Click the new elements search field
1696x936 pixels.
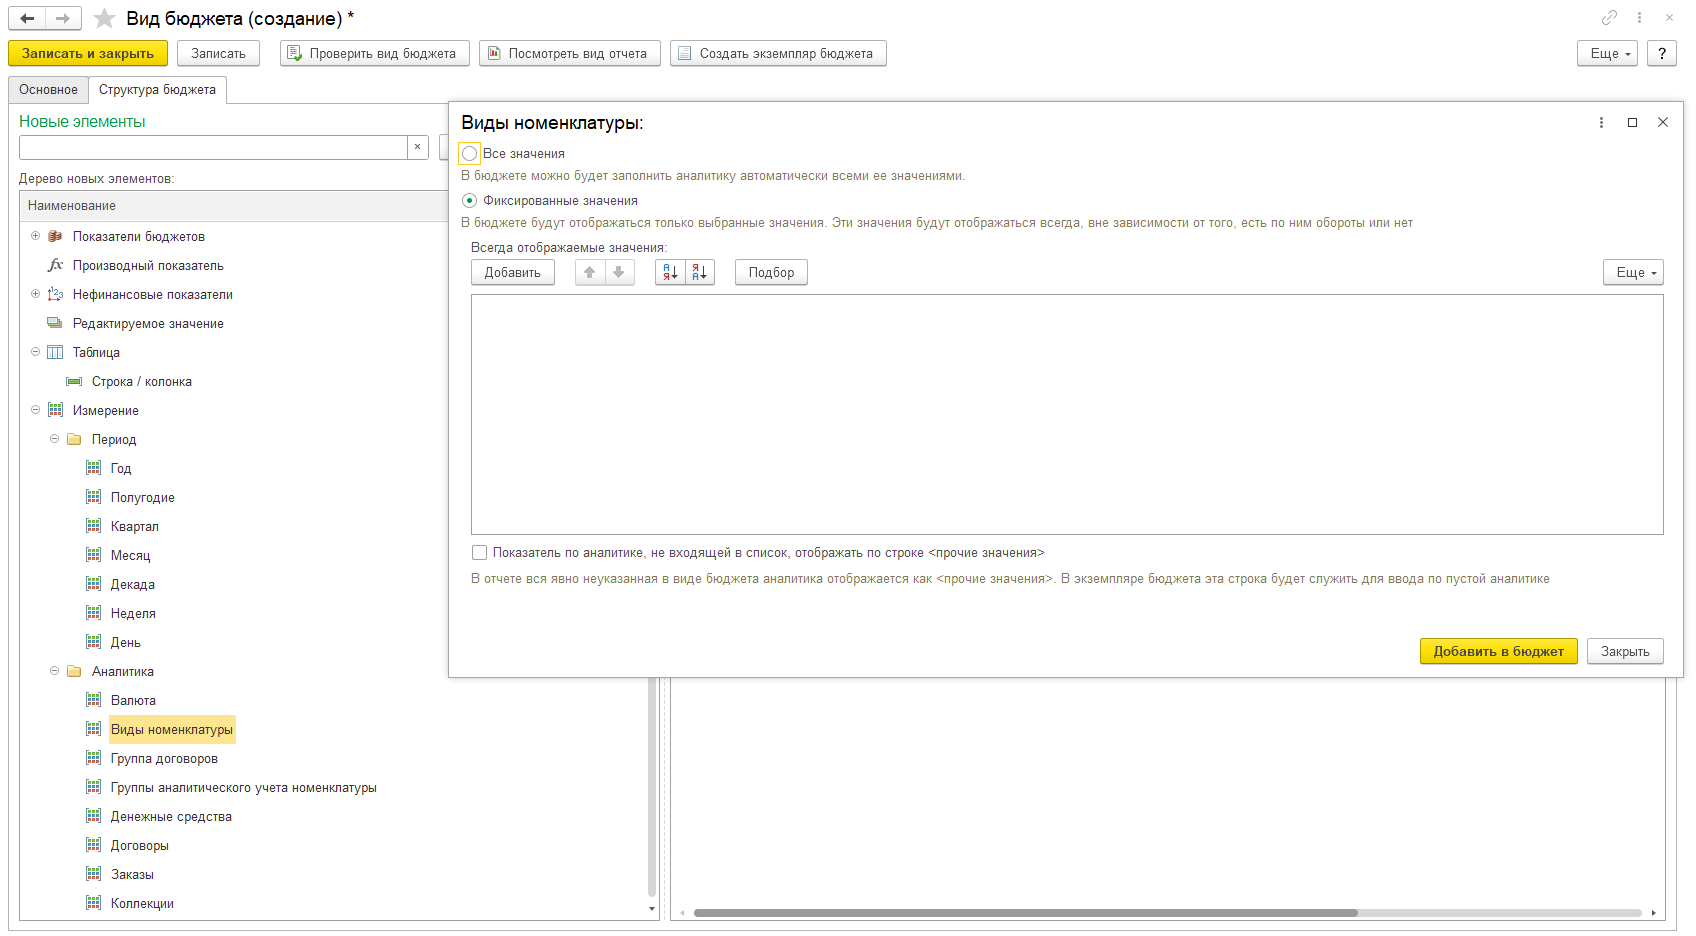pos(213,147)
